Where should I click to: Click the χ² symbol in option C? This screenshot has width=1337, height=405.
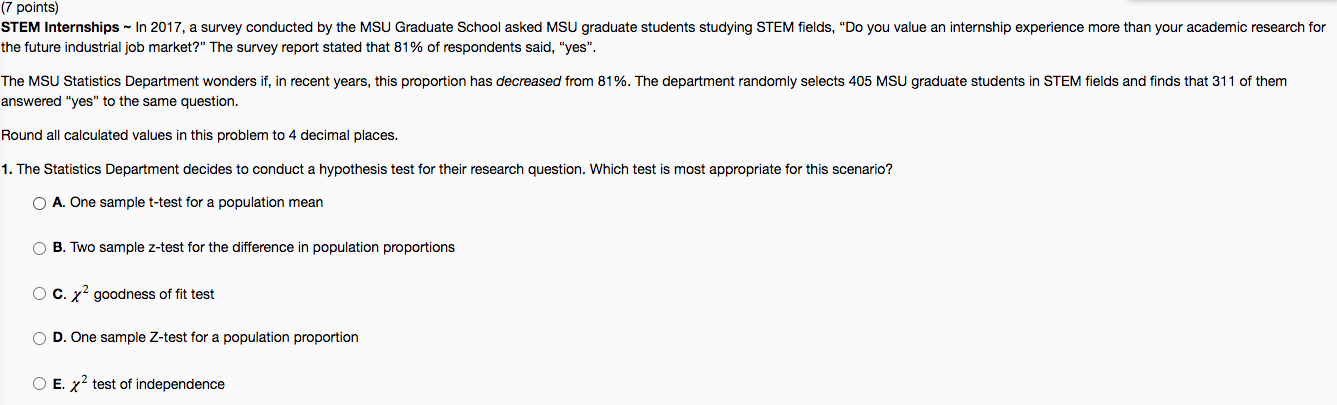tap(79, 292)
